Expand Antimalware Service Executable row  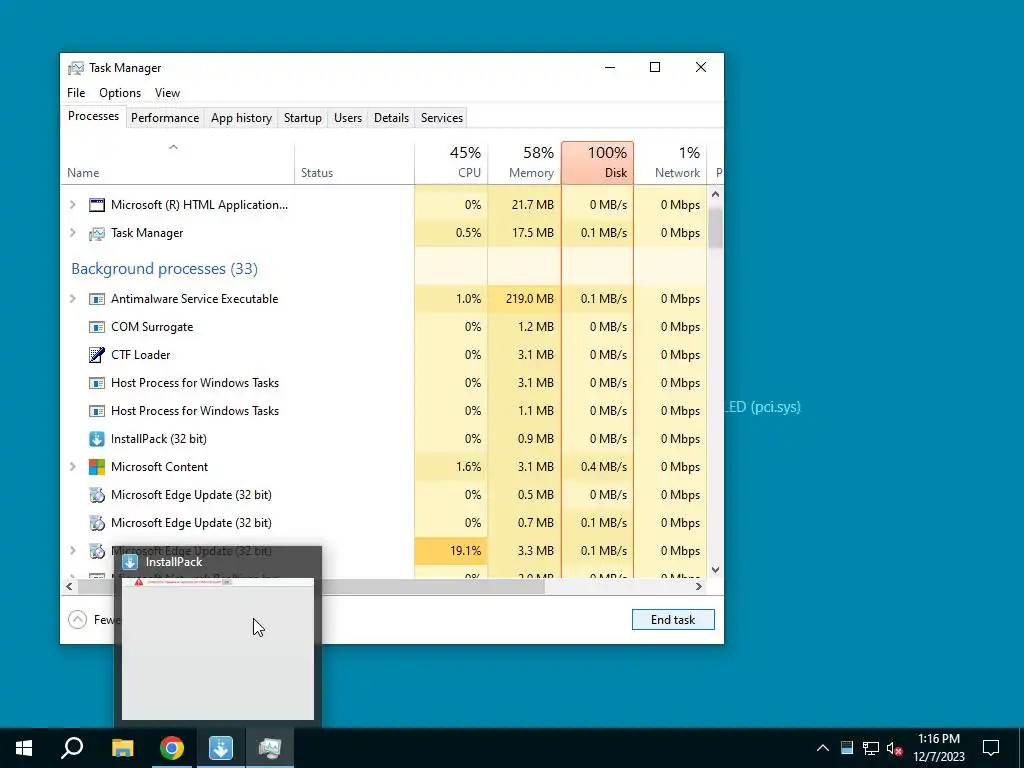[x=72, y=299]
